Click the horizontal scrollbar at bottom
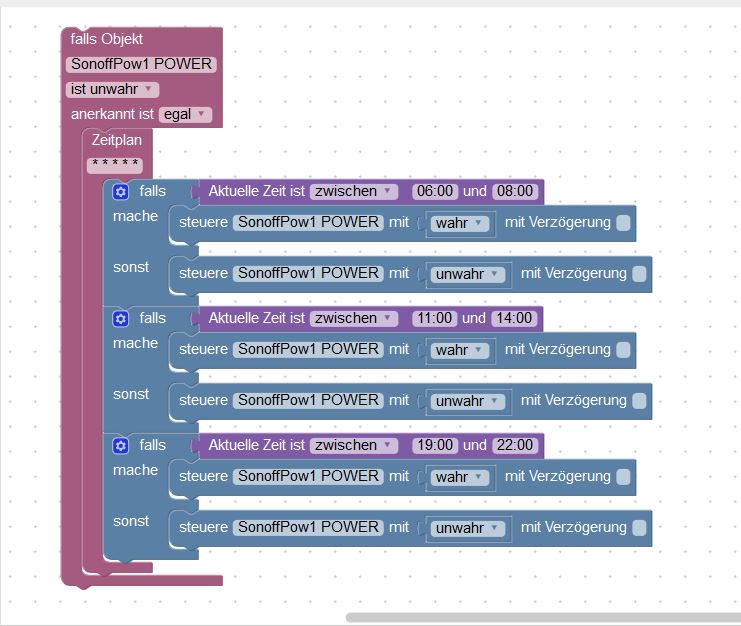The image size is (741, 626). click(543, 617)
